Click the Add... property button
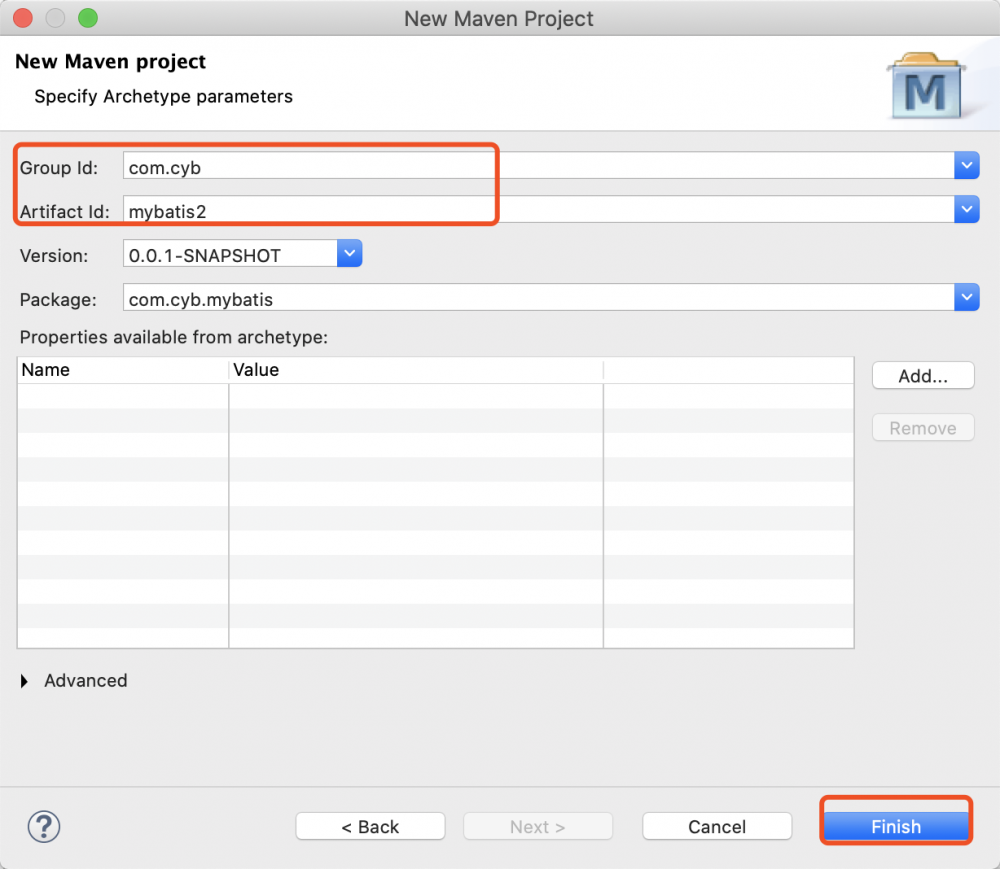 (923, 376)
